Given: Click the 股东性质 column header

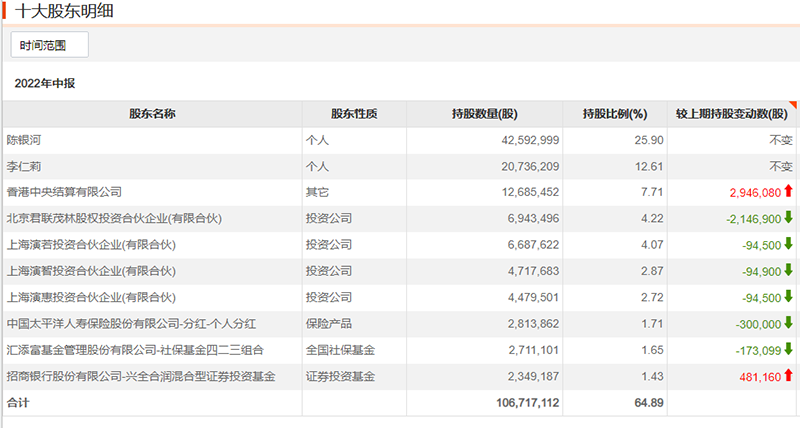Looking at the screenshot, I should (354, 114).
